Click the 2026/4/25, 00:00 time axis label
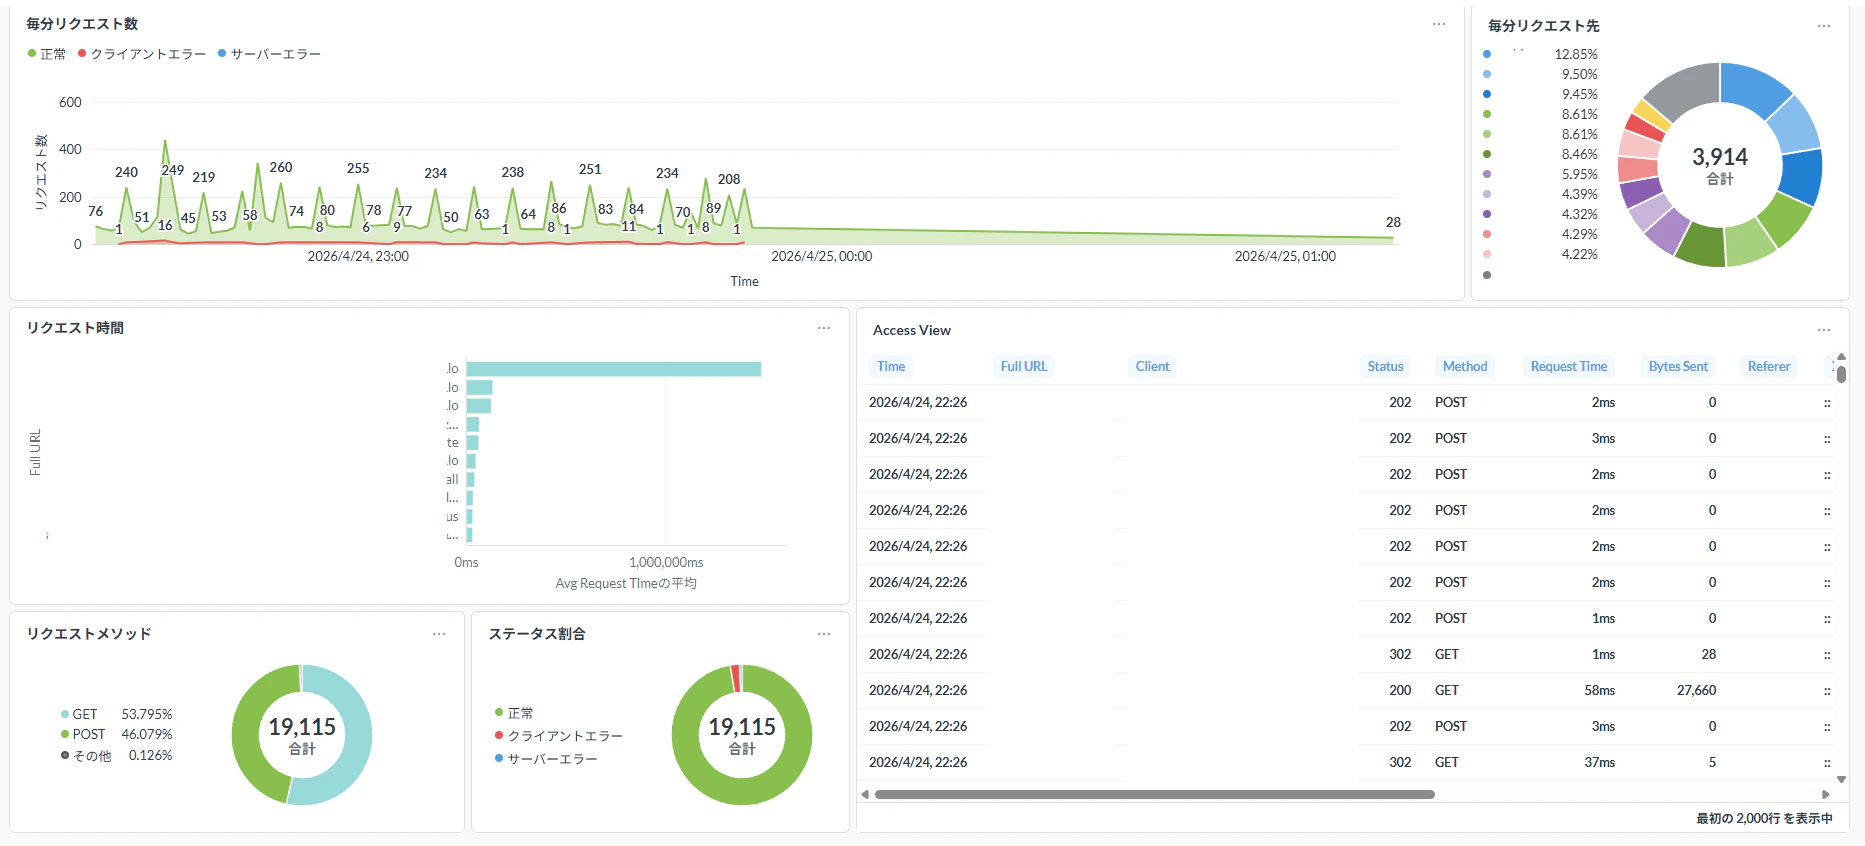Viewport: 1865px width, 846px height. pyautogui.click(x=822, y=256)
